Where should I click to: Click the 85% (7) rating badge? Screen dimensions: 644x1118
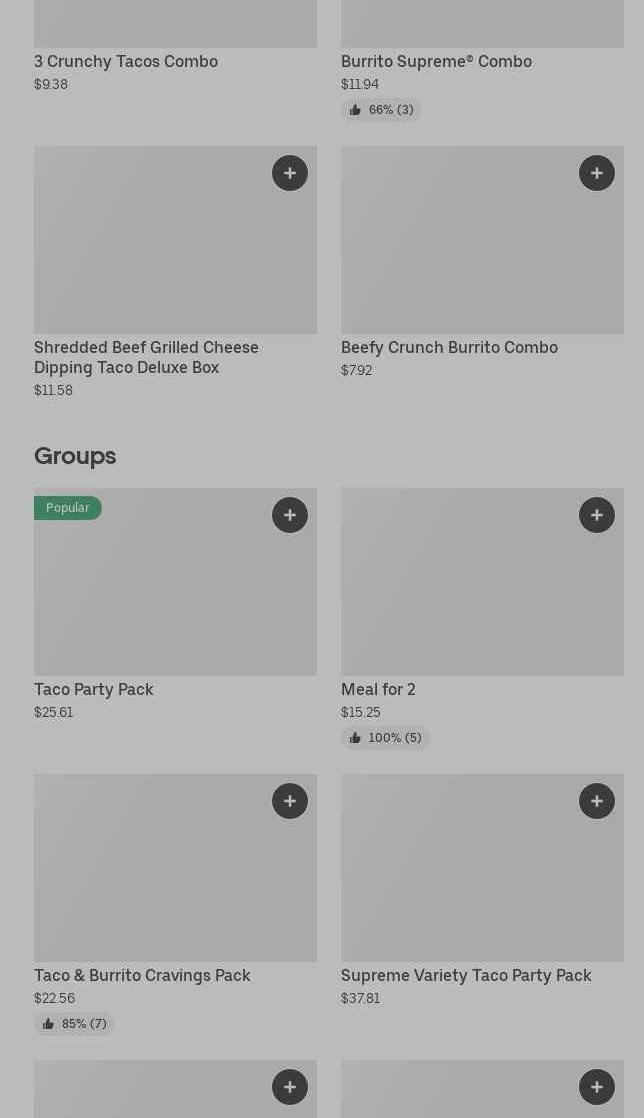pos(75,1024)
